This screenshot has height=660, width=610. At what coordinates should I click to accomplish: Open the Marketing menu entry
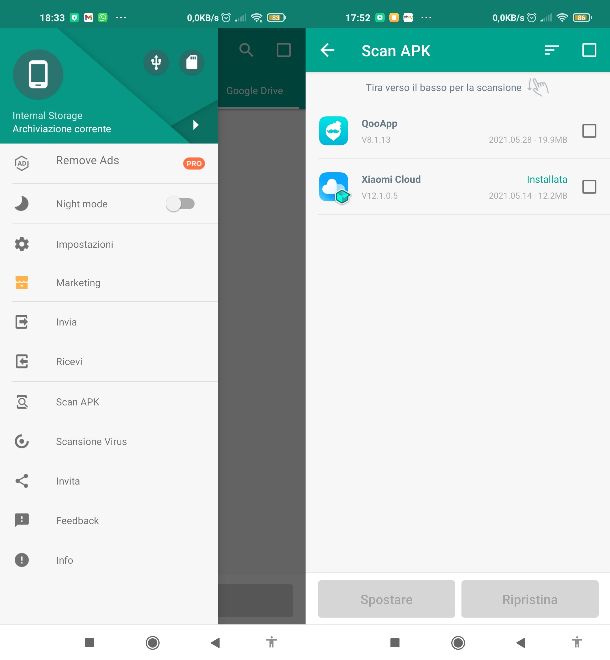tap(109, 282)
